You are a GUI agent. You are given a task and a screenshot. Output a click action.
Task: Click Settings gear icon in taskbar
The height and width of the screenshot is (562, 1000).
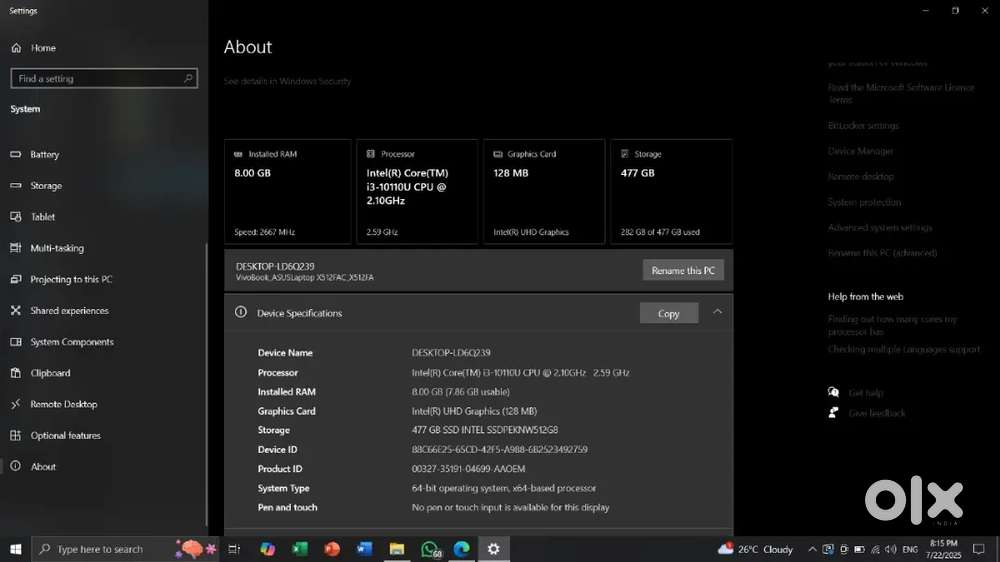[494, 549]
